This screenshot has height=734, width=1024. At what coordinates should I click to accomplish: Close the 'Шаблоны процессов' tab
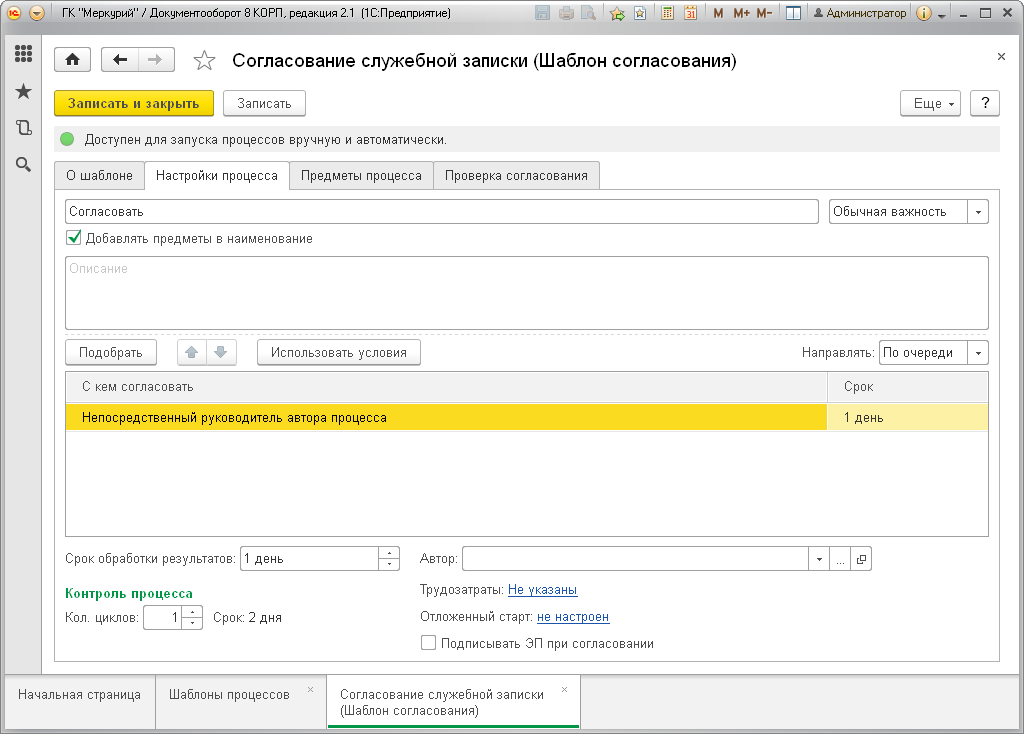[310, 690]
